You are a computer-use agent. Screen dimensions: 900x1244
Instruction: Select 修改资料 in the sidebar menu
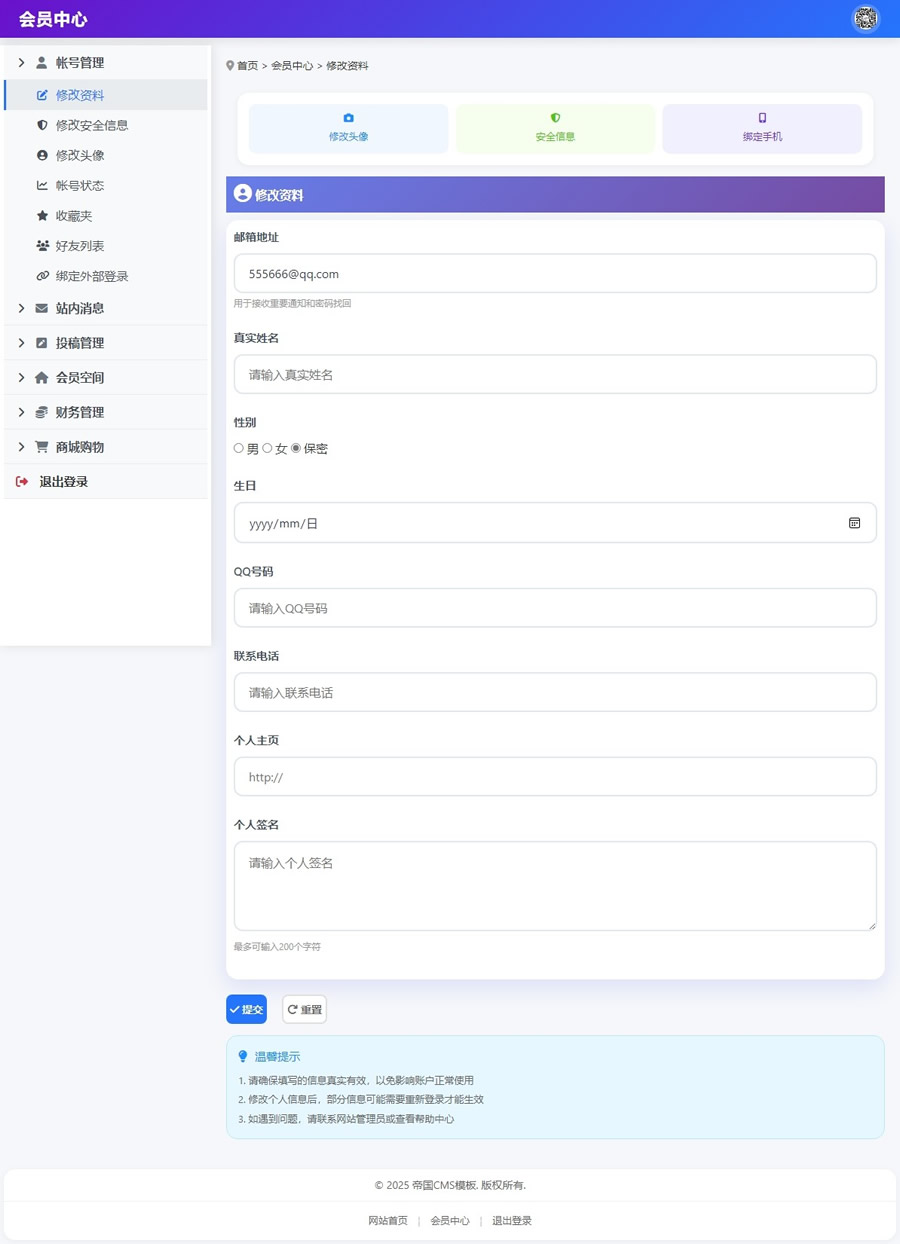[78, 94]
